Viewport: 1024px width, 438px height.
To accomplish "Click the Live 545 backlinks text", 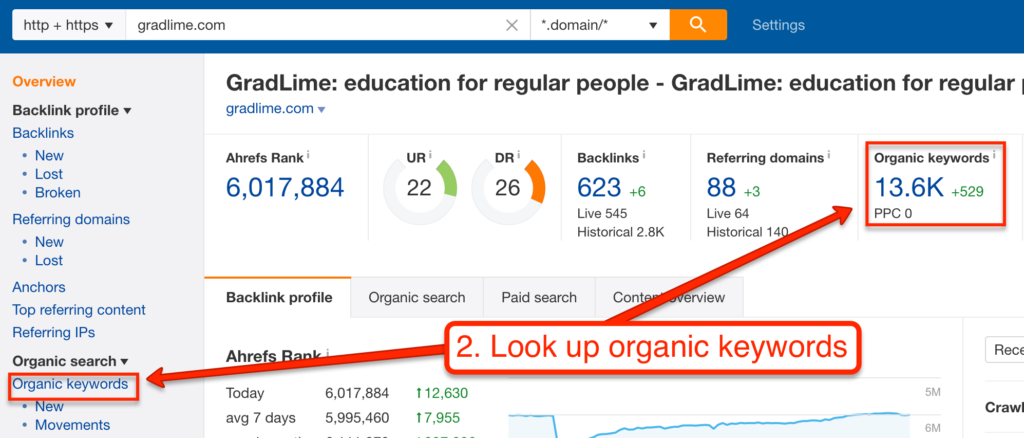I will click(x=601, y=213).
